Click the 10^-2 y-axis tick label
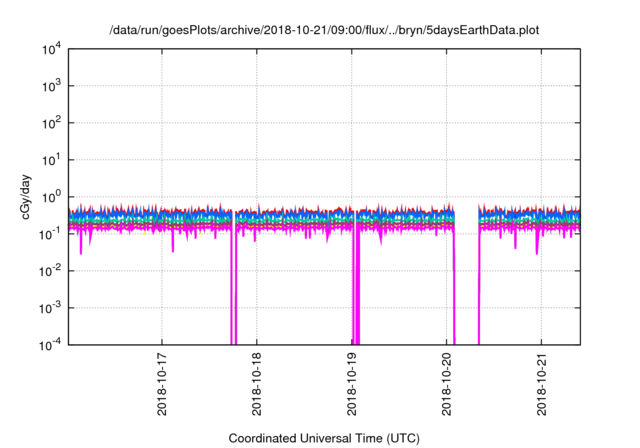Viewport: 640px width, 448px height. (x=50, y=271)
